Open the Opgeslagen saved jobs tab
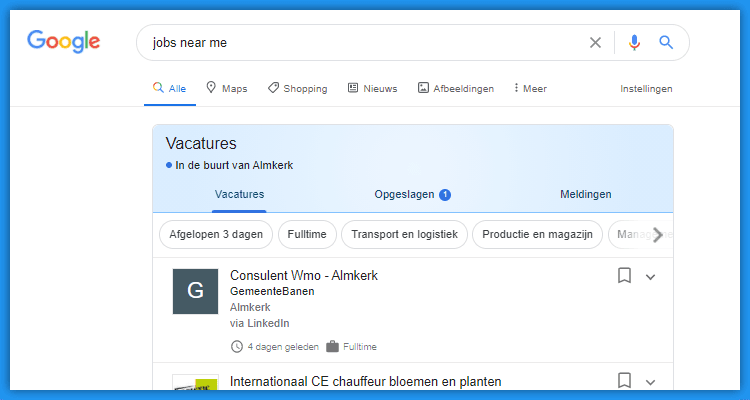The height and width of the screenshot is (400, 750). (412, 194)
